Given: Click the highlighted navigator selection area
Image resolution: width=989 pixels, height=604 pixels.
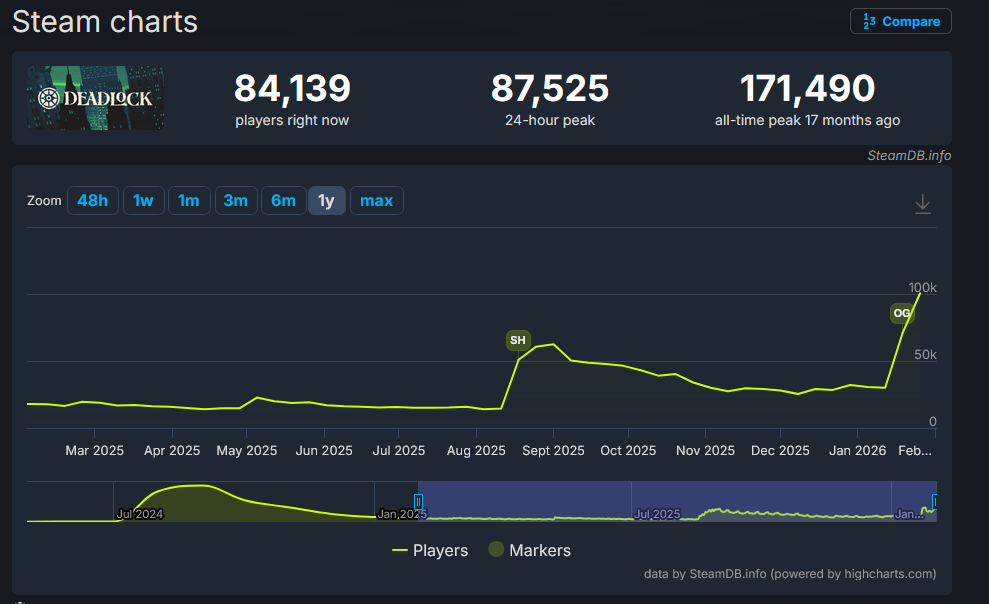Looking at the screenshot, I should [x=677, y=501].
